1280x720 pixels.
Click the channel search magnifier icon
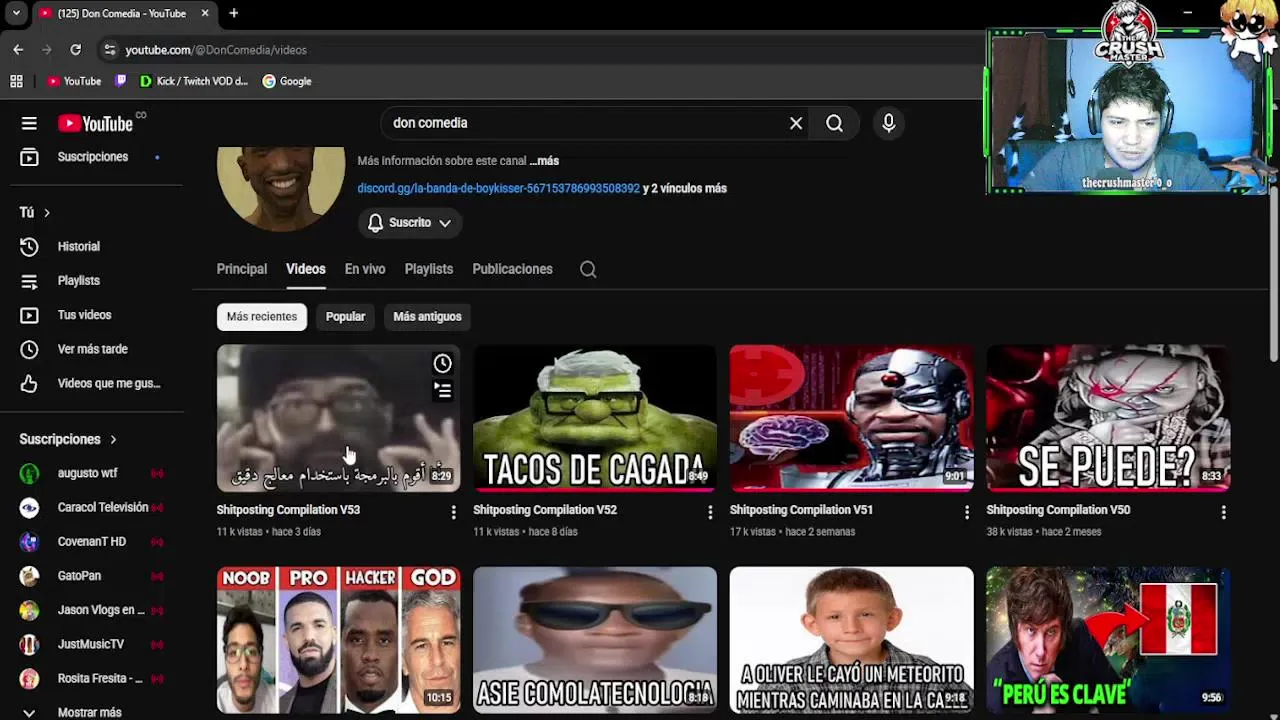588,269
